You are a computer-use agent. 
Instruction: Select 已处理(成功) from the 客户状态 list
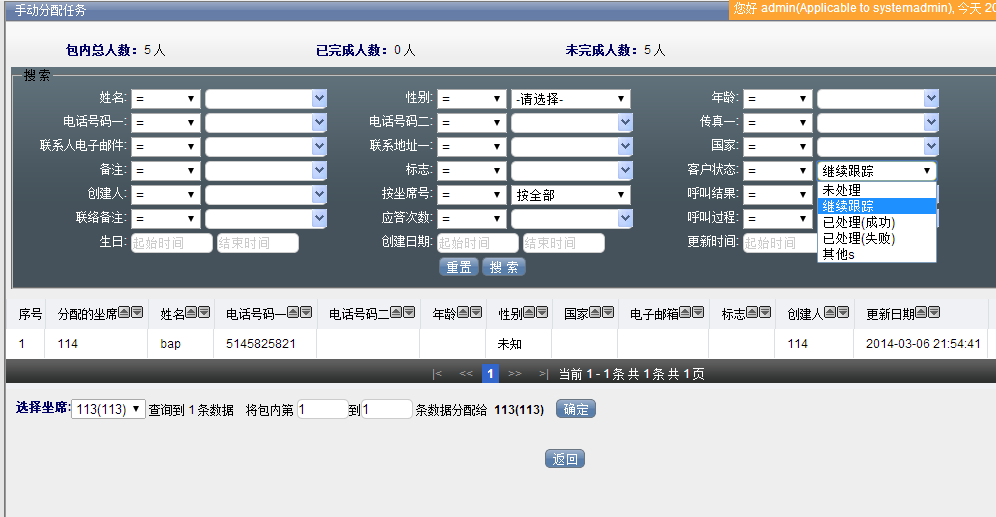858,222
